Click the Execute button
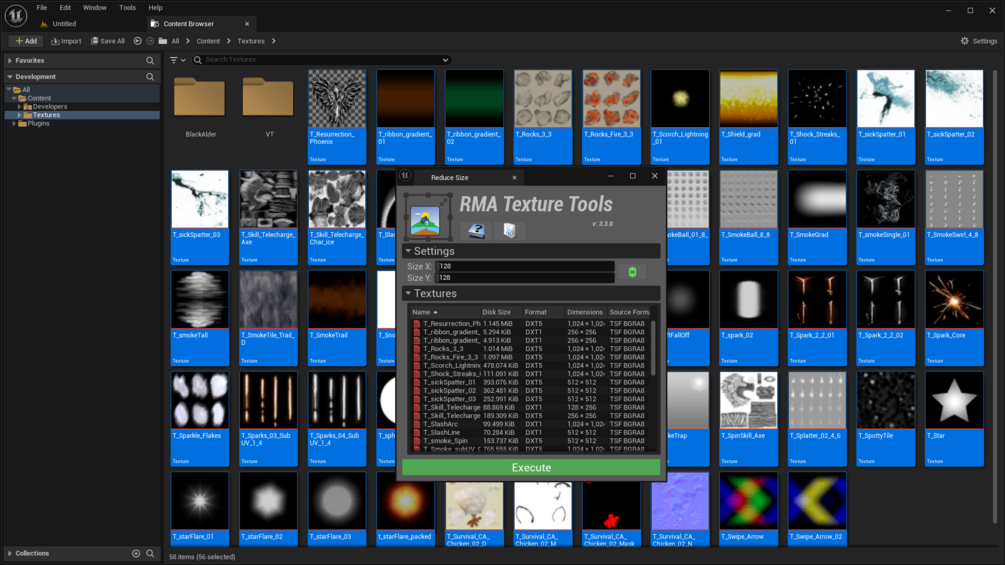This screenshot has width=1005, height=565. 531,468
